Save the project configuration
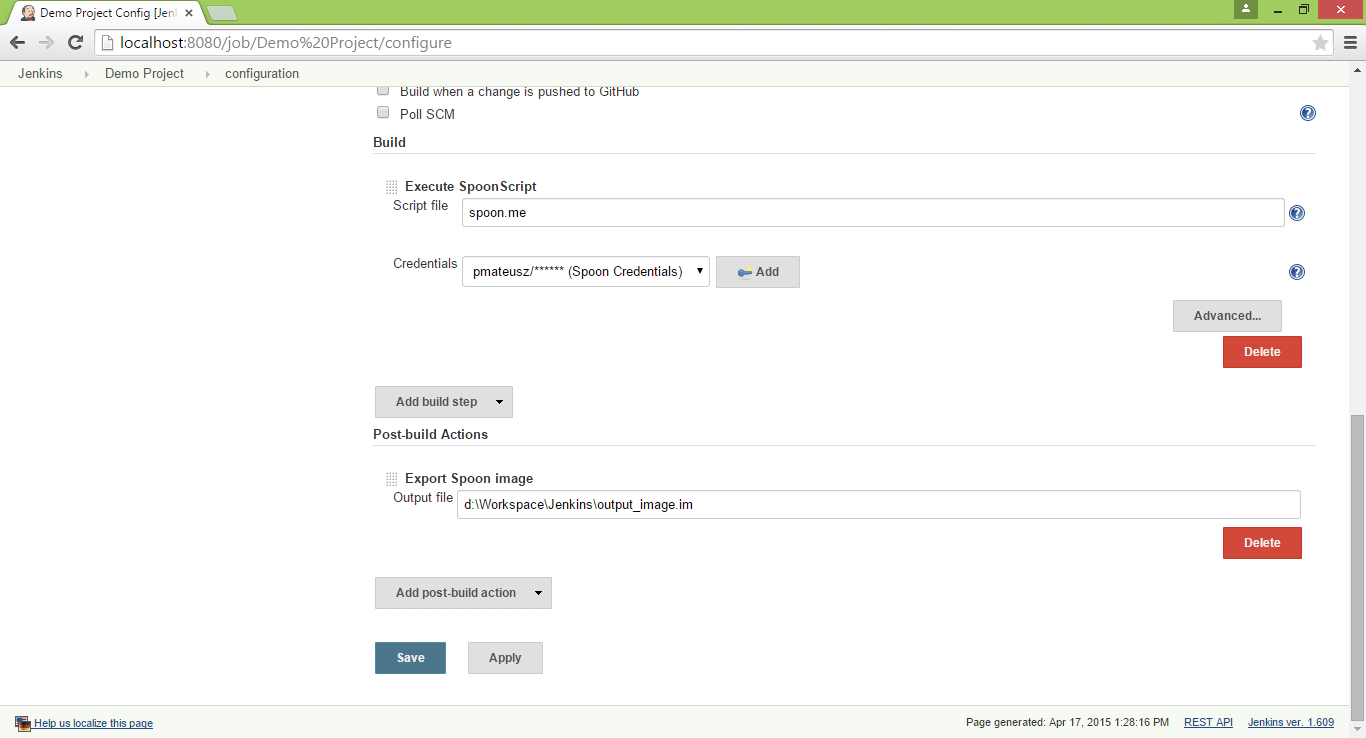The width and height of the screenshot is (1366, 738). coord(410,658)
